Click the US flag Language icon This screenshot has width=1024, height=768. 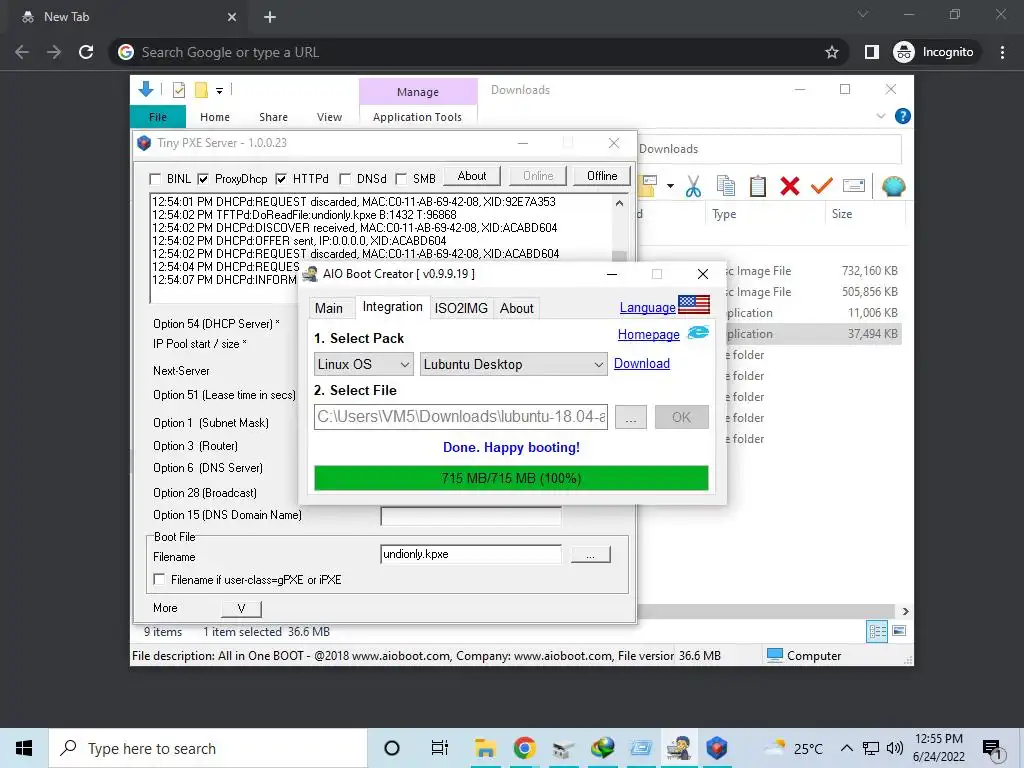(x=694, y=305)
